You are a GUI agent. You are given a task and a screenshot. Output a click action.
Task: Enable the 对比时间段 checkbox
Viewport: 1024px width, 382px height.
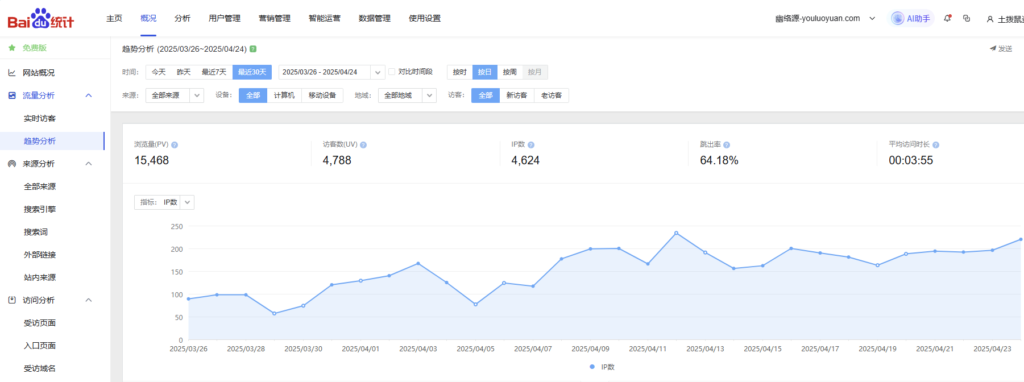click(392, 72)
